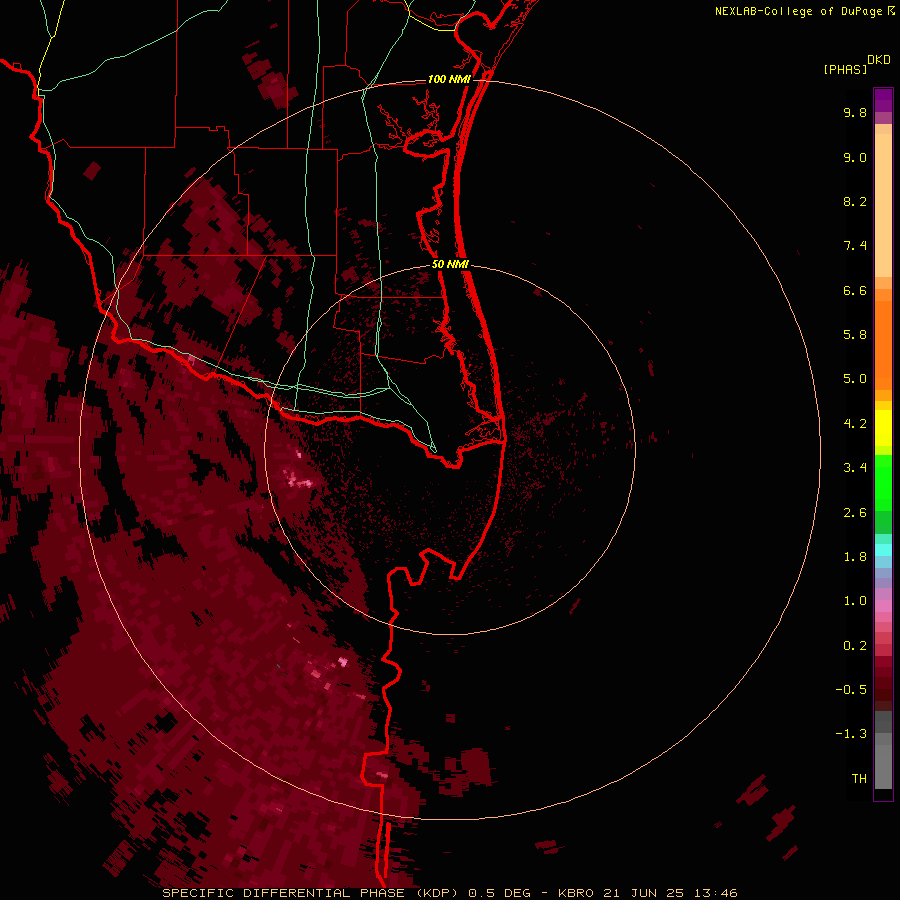The height and width of the screenshot is (900, 900).
Task: Pick the cyan band of the color bar
Action: pos(883,550)
